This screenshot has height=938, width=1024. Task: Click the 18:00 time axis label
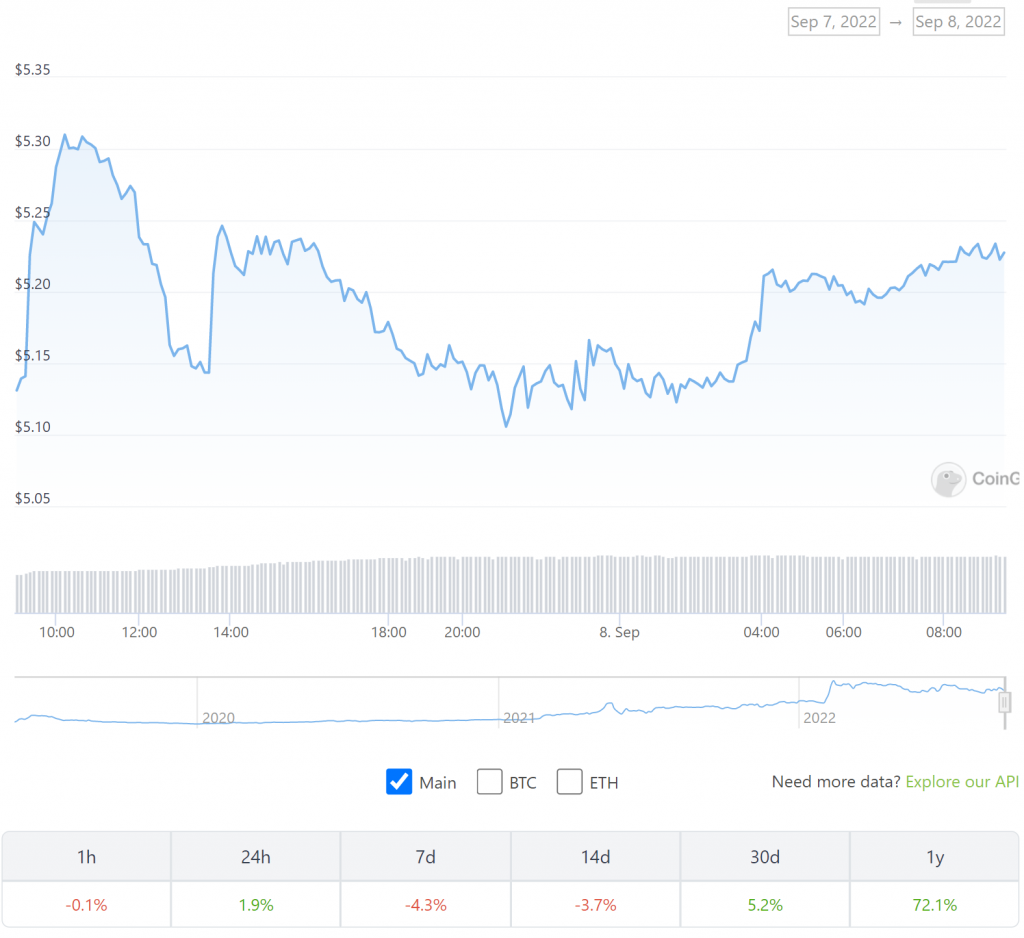(389, 632)
